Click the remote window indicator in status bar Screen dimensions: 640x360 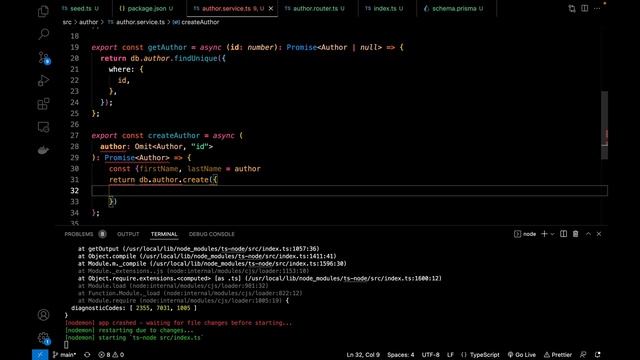click(x=40, y=355)
